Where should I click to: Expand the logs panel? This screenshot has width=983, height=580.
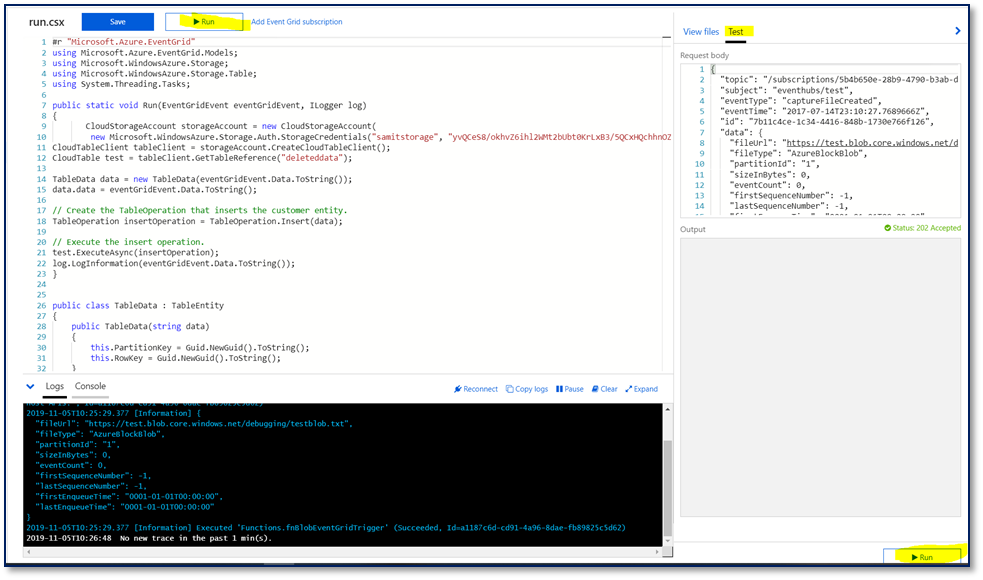642,389
